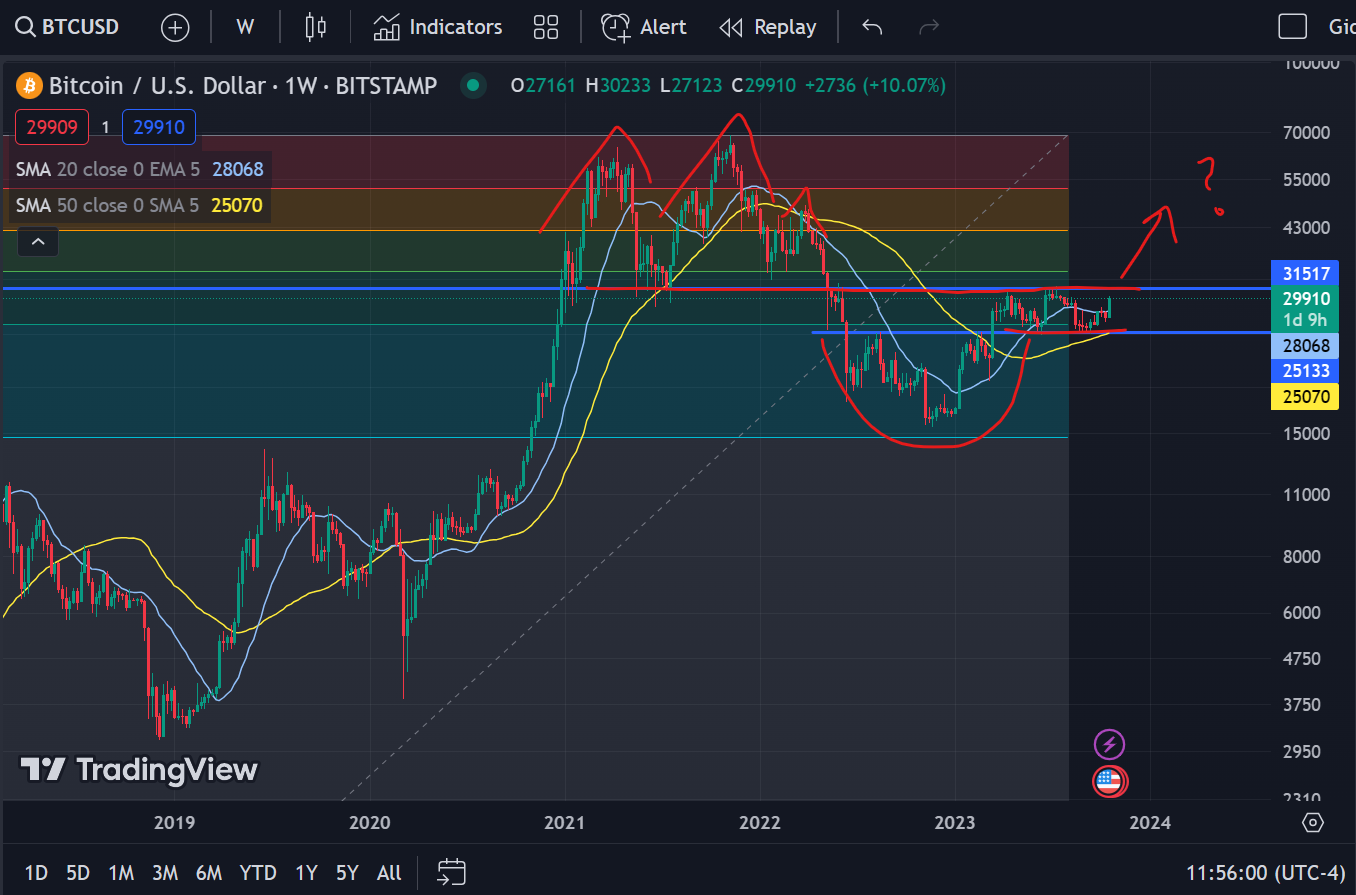Open the timezone menu showing UTC-4
This screenshot has width=1356, height=895.
pyautogui.click(x=1262, y=873)
